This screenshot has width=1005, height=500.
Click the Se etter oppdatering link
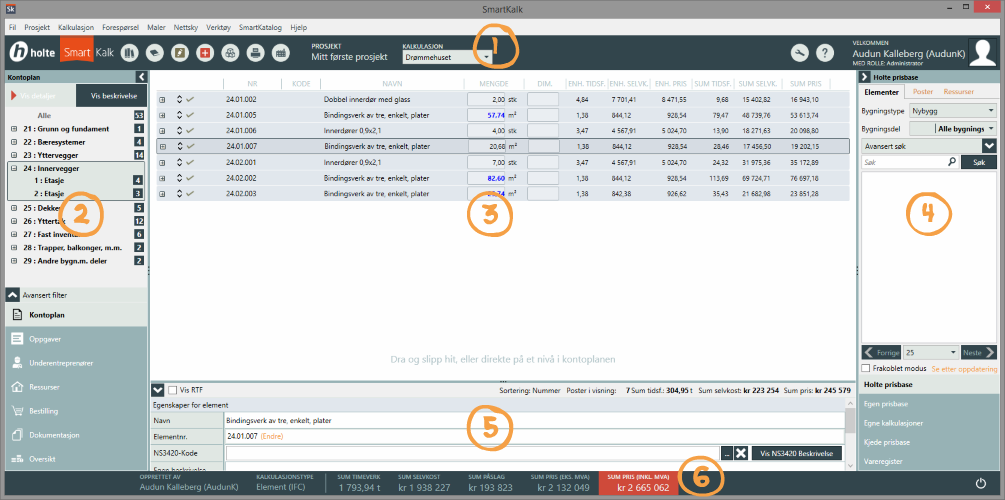coord(966,368)
